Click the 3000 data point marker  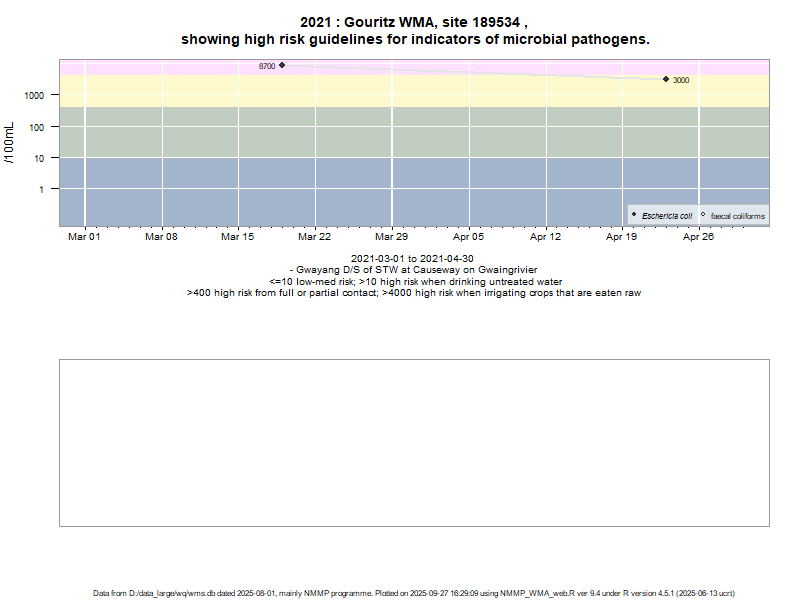pyautogui.click(x=666, y=79)
